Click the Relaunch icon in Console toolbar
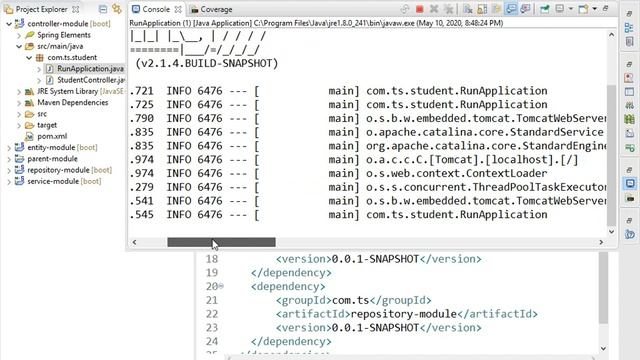The image size is (640, 360). click(405, 9)
